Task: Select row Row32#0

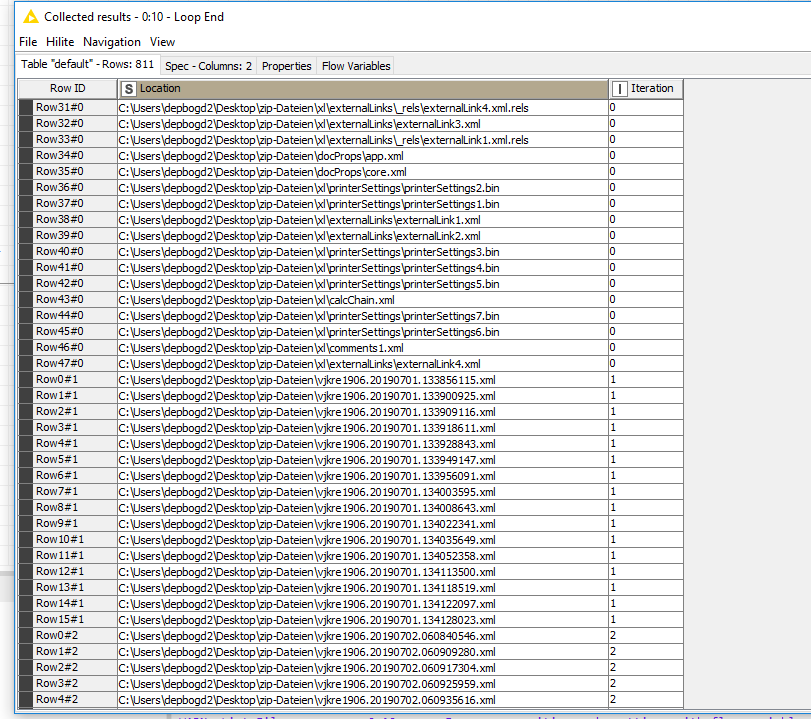Action: (68, 124)
